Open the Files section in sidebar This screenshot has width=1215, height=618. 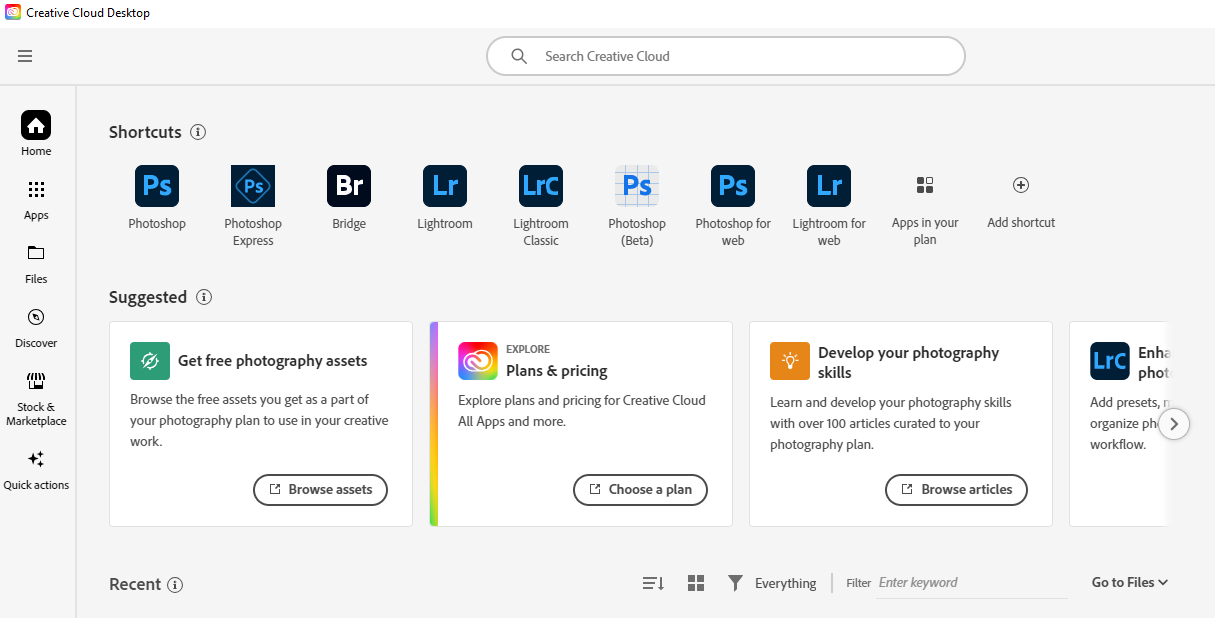tap(36, 264)
